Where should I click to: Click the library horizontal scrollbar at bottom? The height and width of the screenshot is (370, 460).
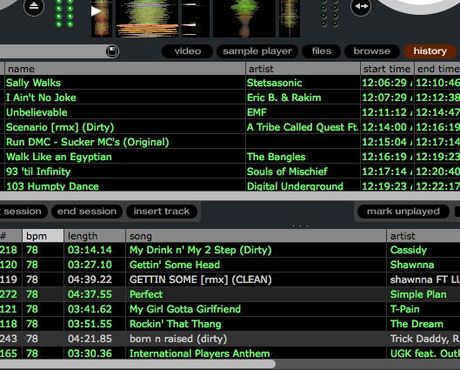(137, 364)
